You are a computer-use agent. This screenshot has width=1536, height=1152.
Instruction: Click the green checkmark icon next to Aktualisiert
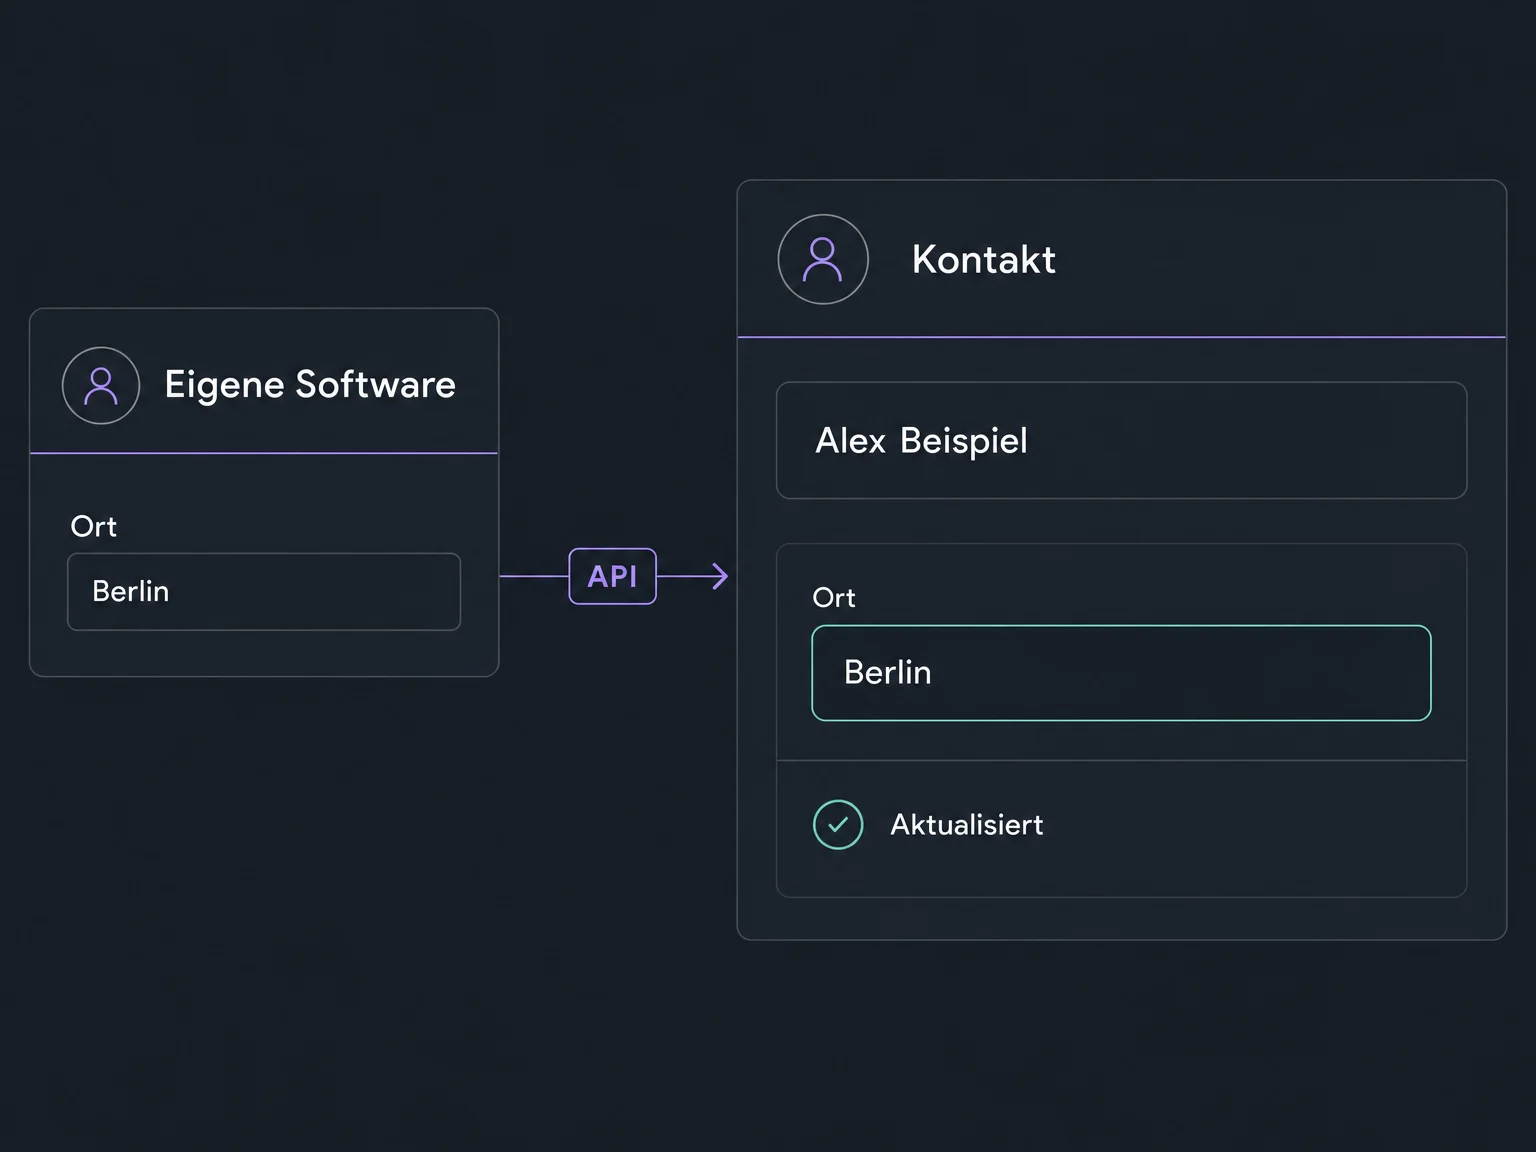838,825
